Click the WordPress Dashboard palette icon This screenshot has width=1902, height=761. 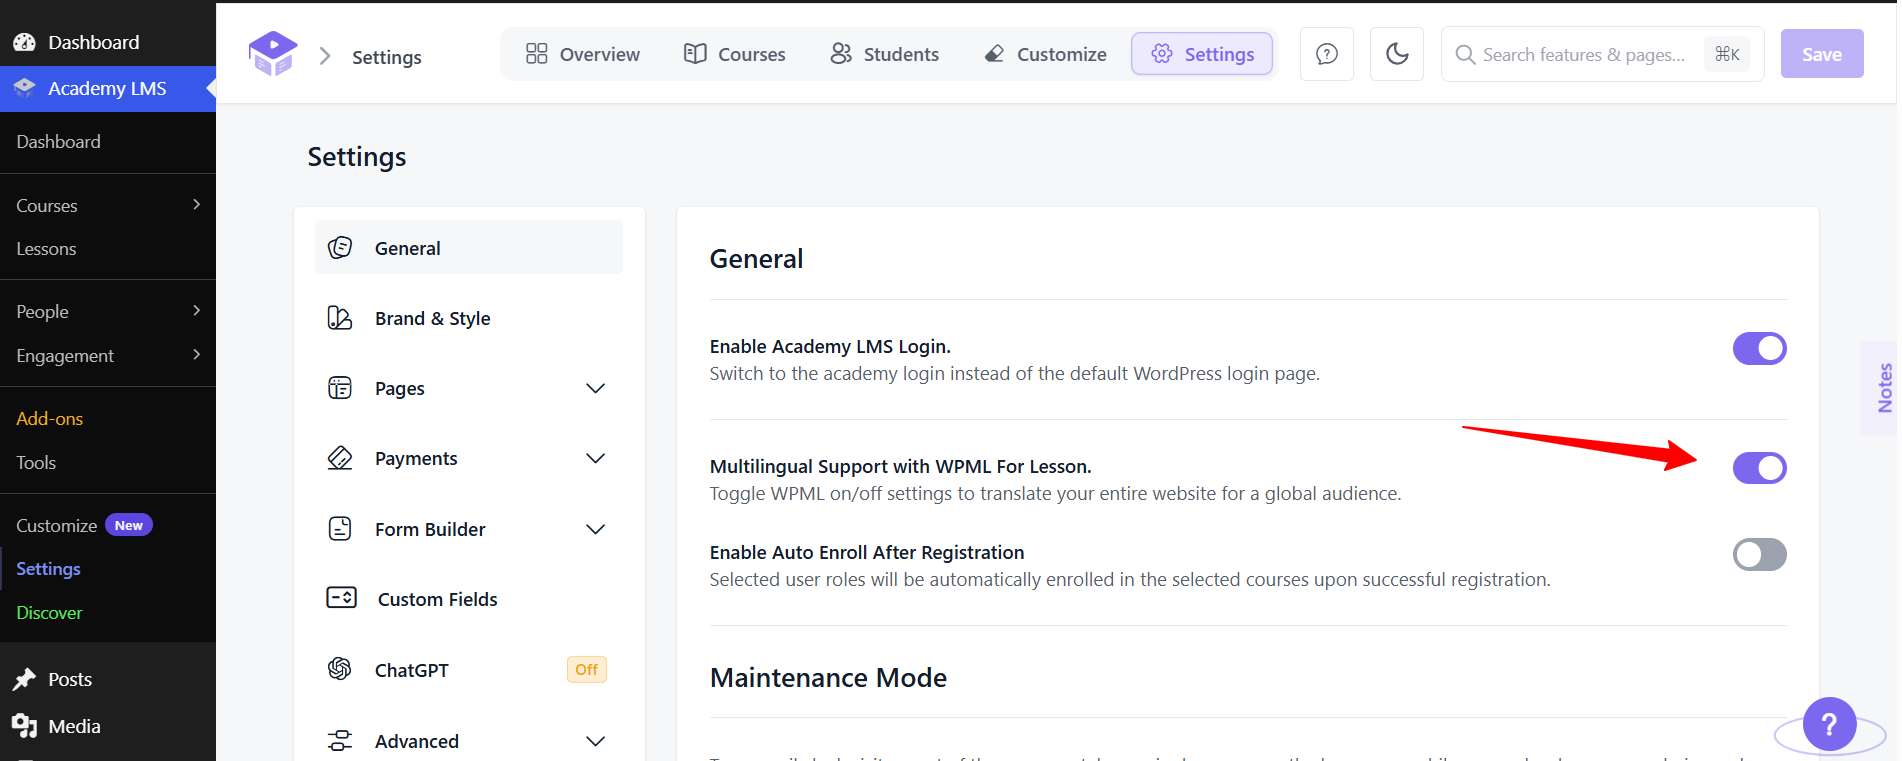point(24,42)
